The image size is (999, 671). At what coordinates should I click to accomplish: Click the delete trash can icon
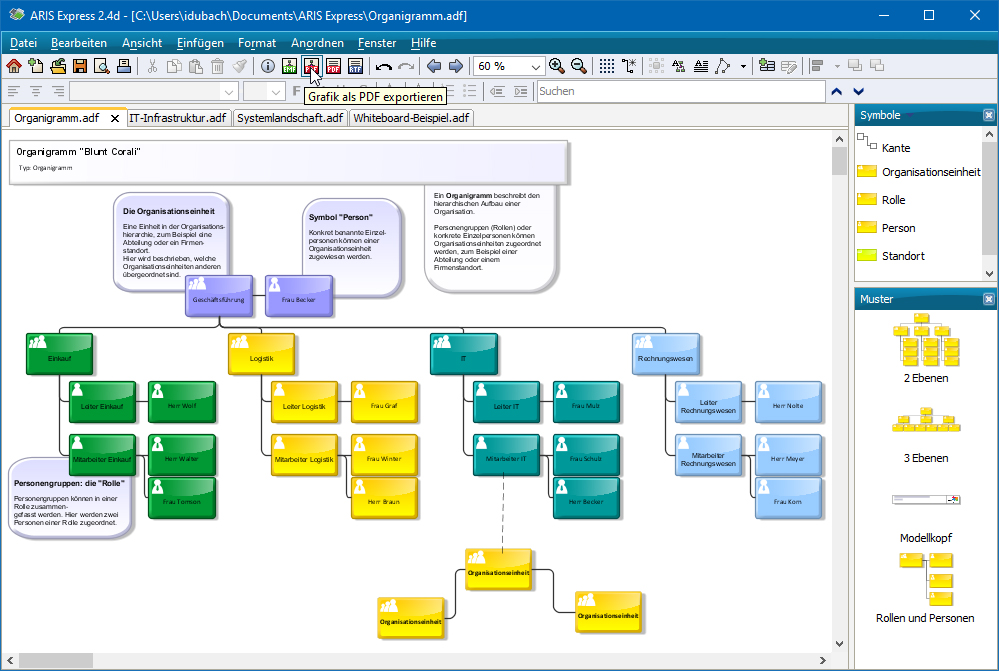(217, 66)
